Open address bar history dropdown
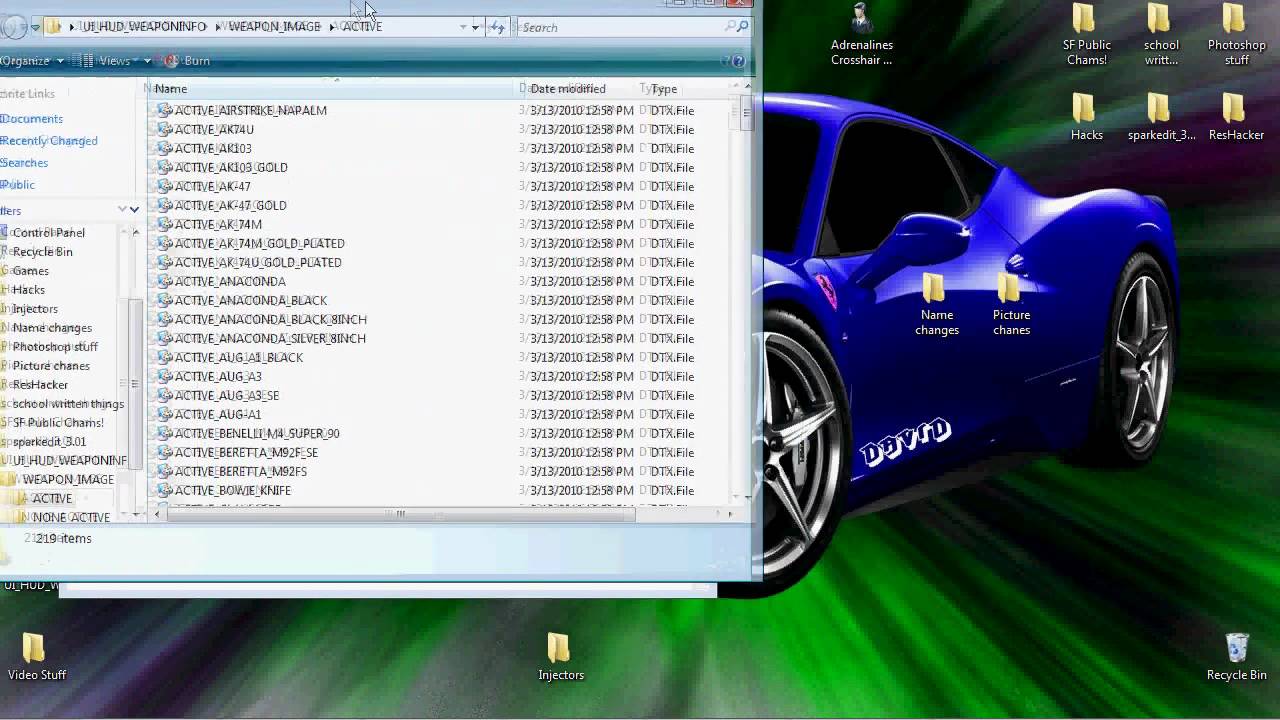This screenshot has width=1280, height=720. [x=475, y=27]
